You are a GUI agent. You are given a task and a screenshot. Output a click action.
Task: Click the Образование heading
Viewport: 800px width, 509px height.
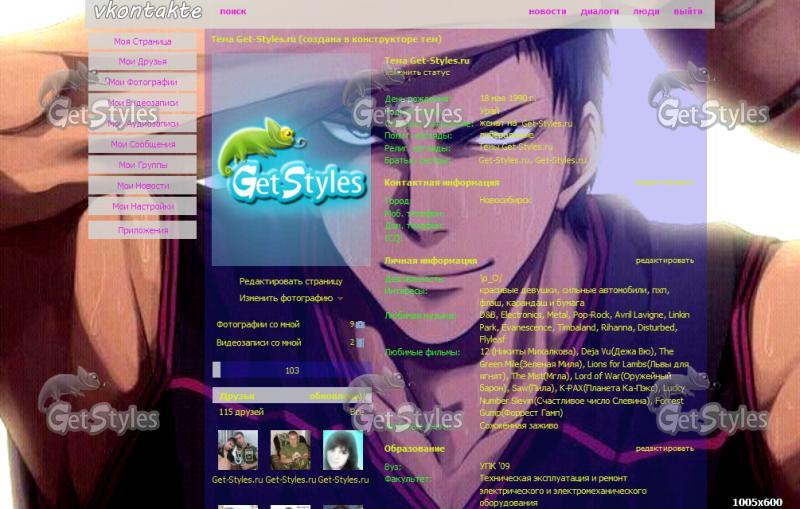(x=414, y=449)
